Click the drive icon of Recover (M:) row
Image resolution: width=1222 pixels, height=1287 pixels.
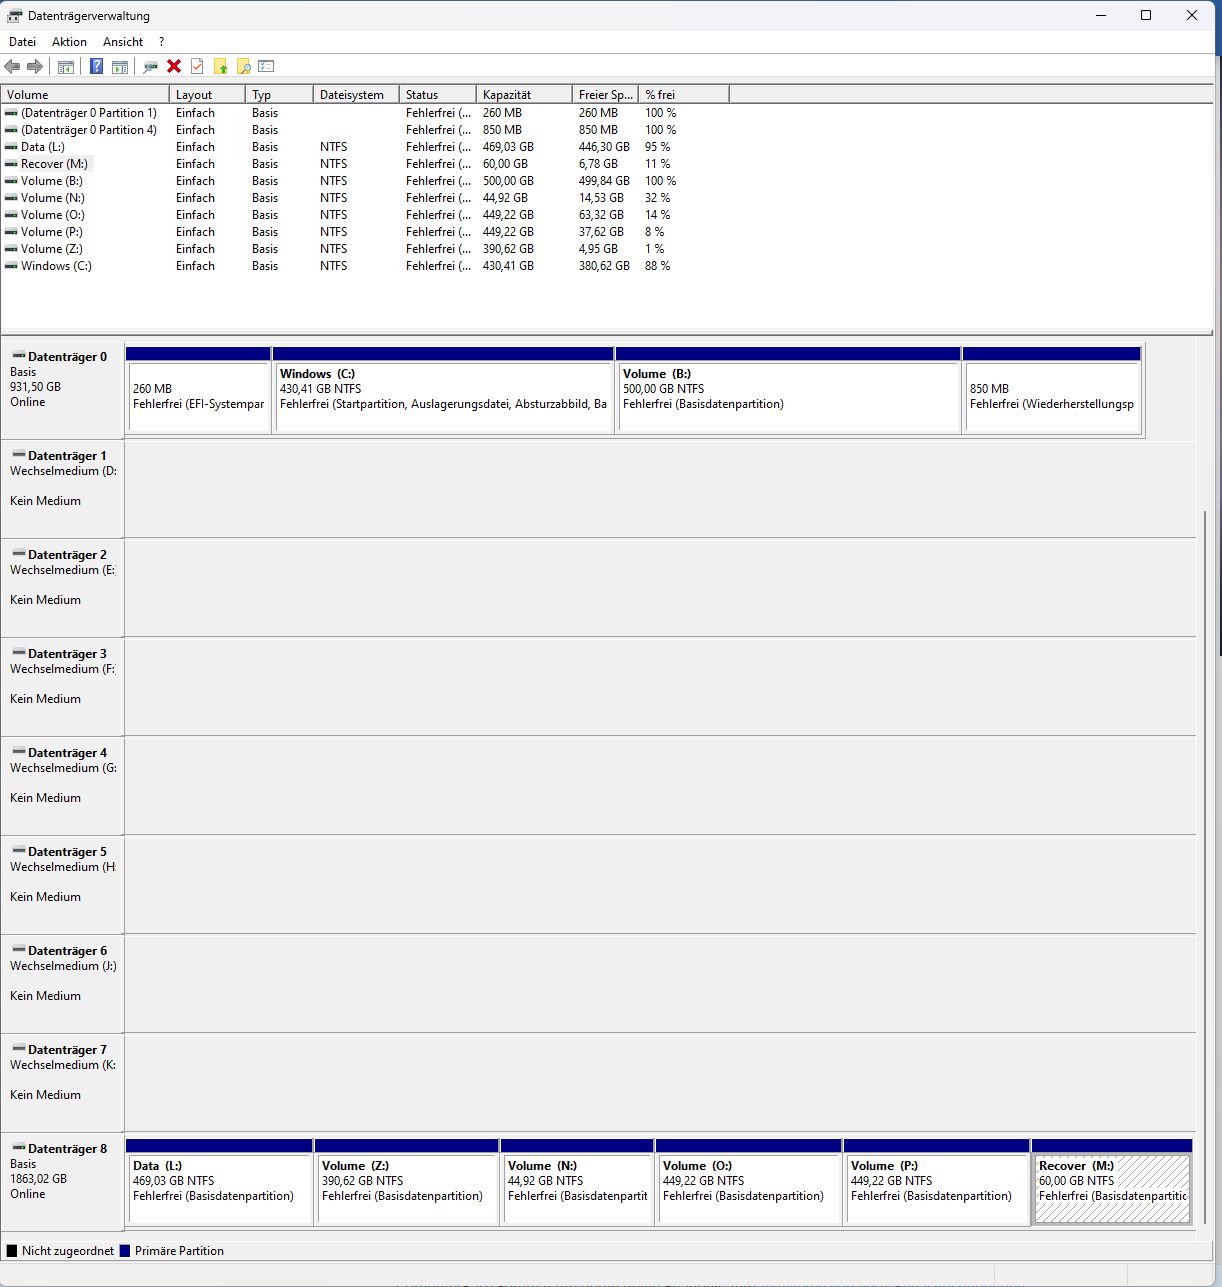11,164
